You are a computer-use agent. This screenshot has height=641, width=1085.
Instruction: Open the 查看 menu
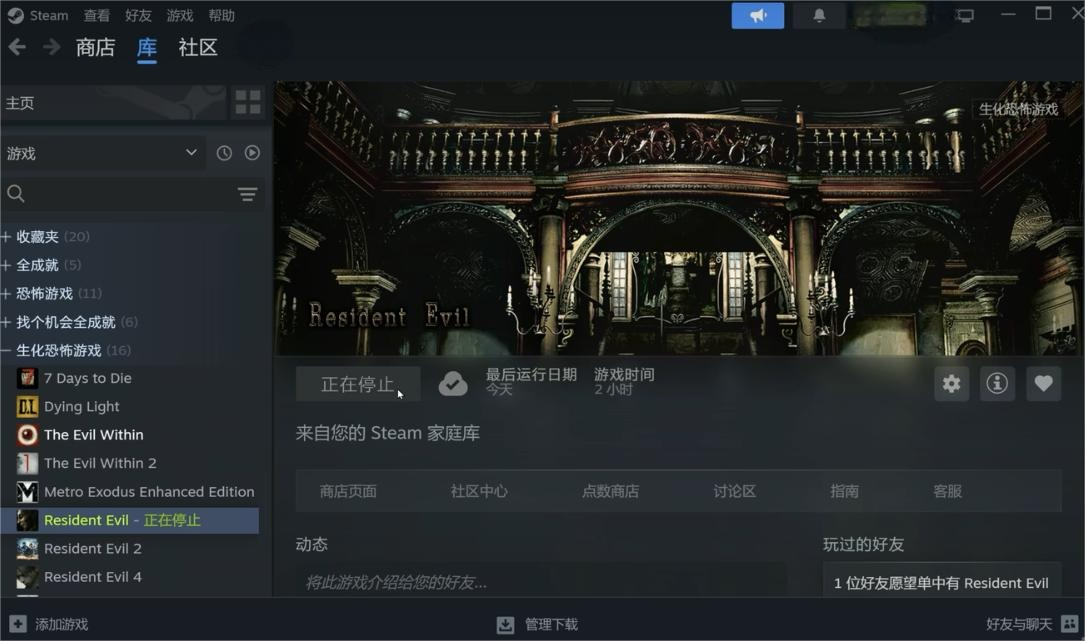click(97, 15)
